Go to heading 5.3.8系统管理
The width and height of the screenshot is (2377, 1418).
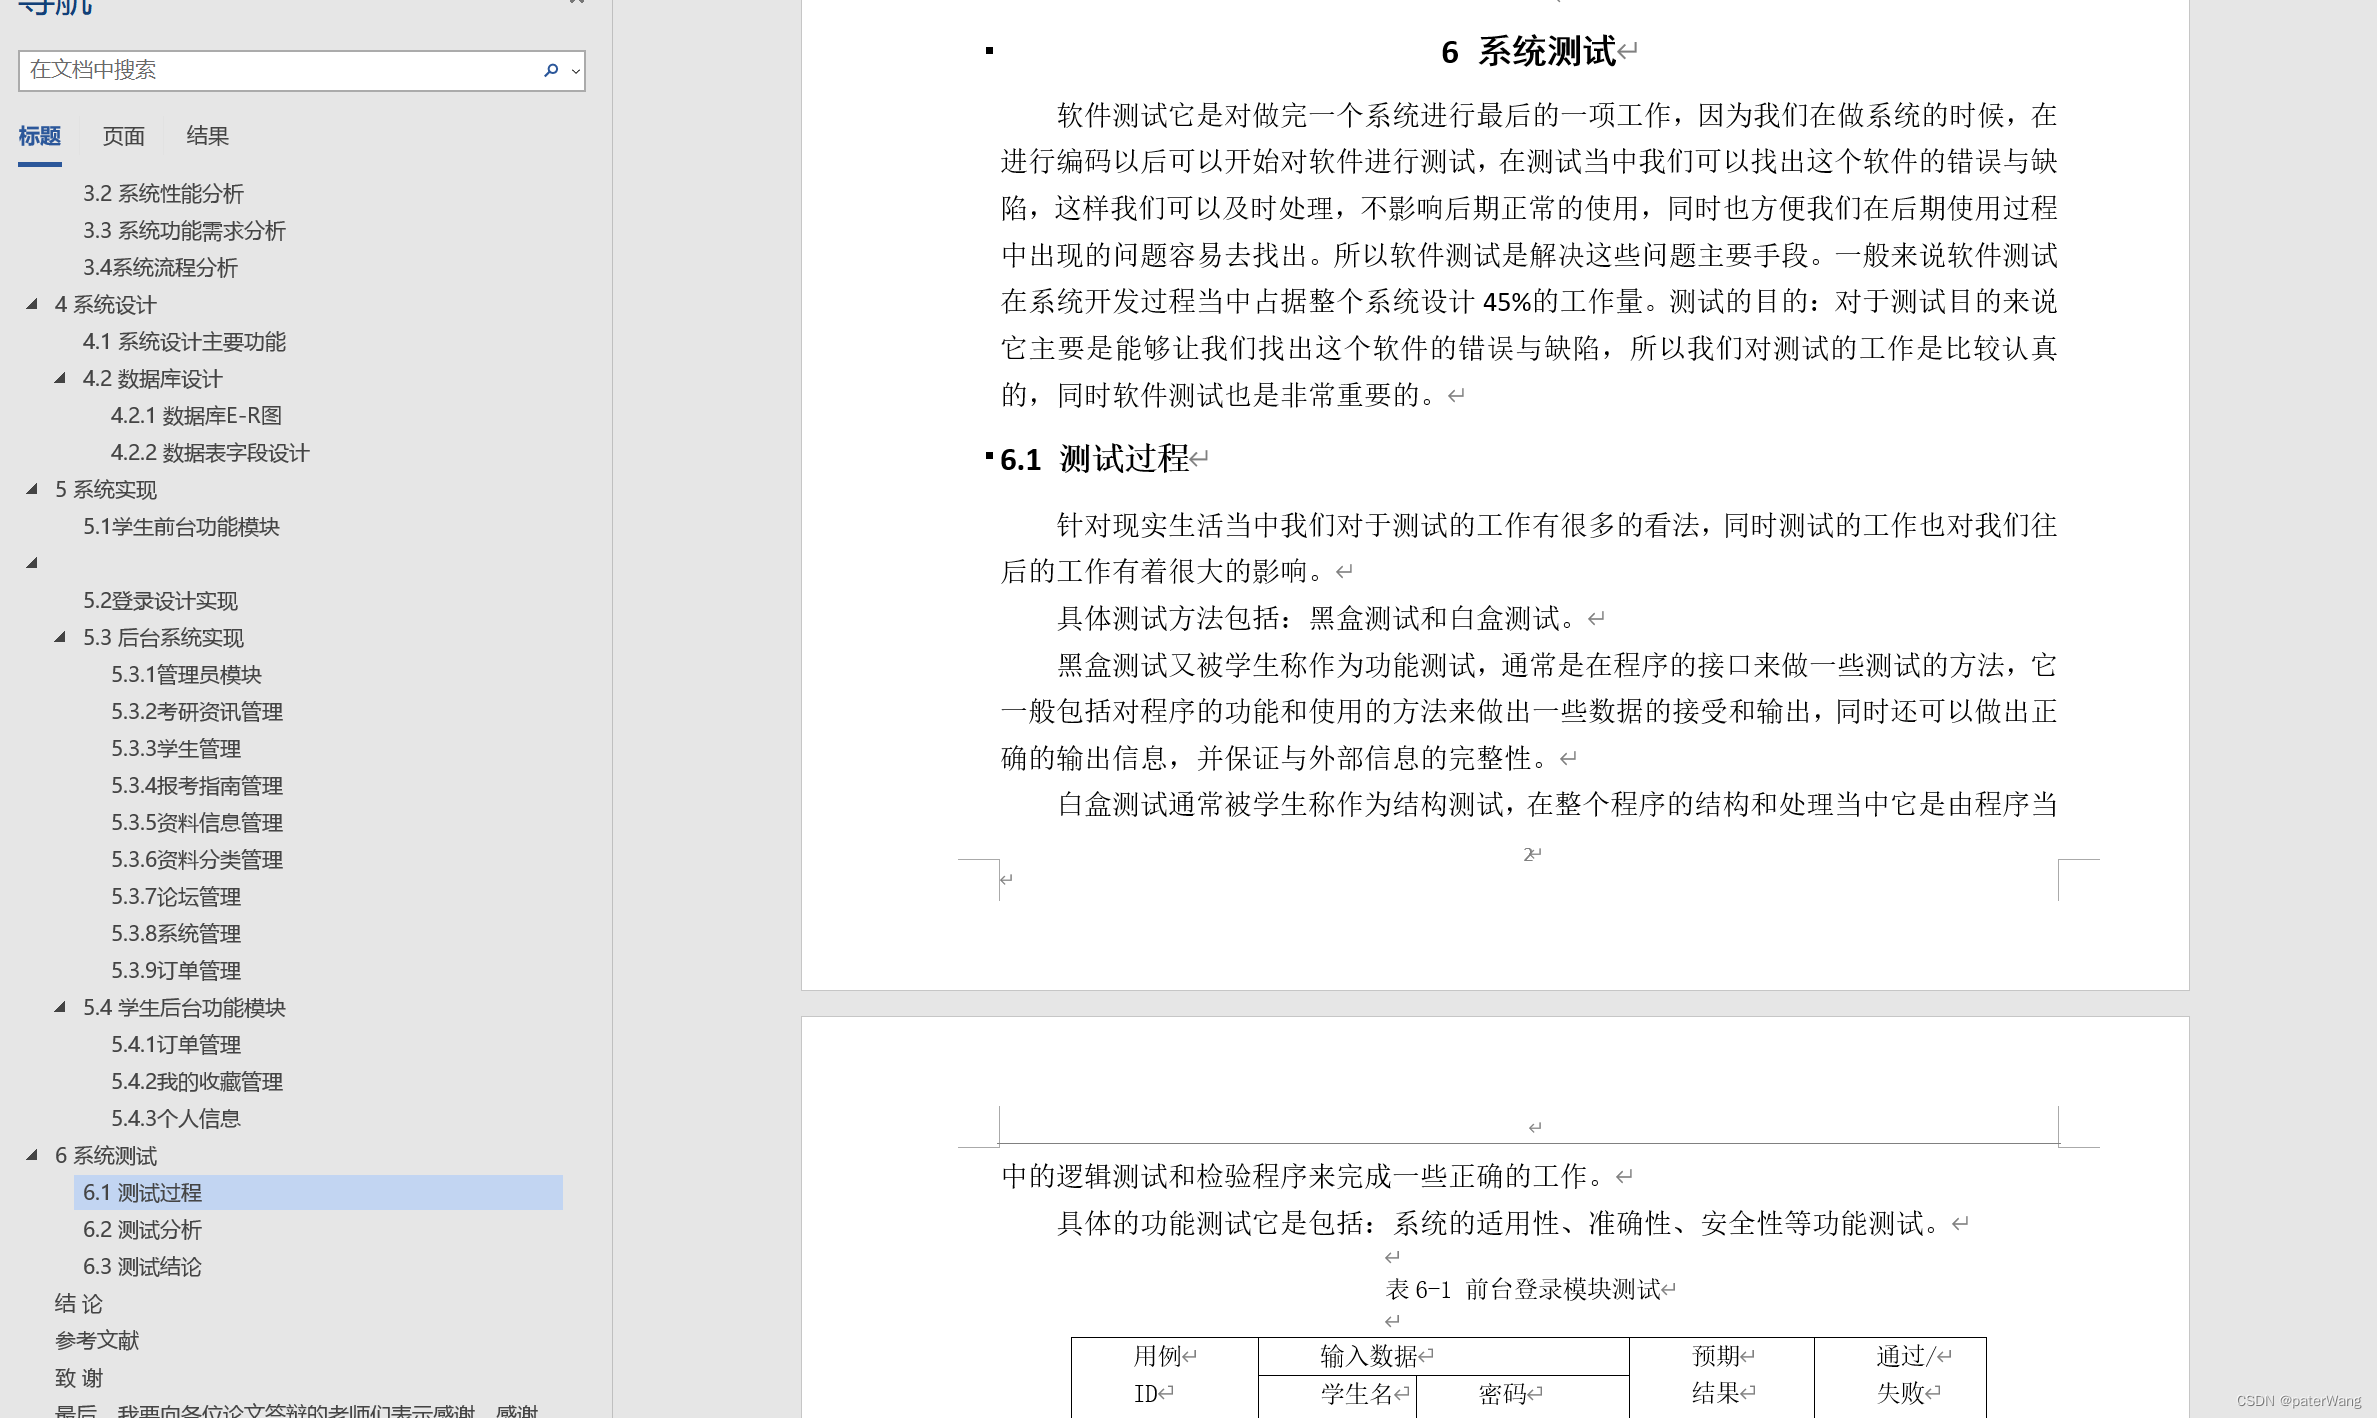[176, 933]
